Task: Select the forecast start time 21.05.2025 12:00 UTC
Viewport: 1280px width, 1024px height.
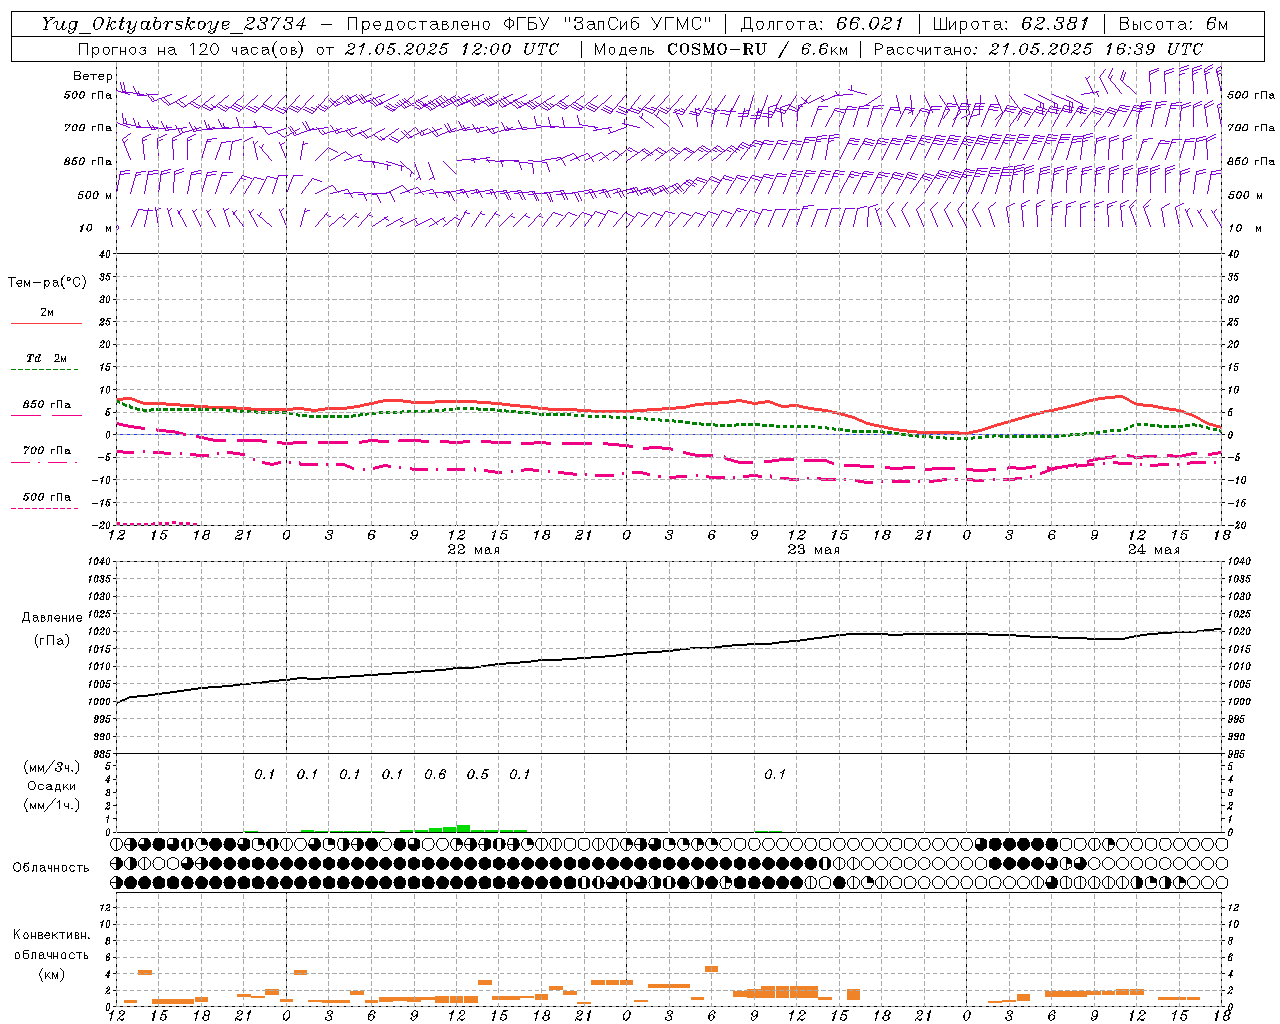Action: pyautogui.click(x=451, y=49)
